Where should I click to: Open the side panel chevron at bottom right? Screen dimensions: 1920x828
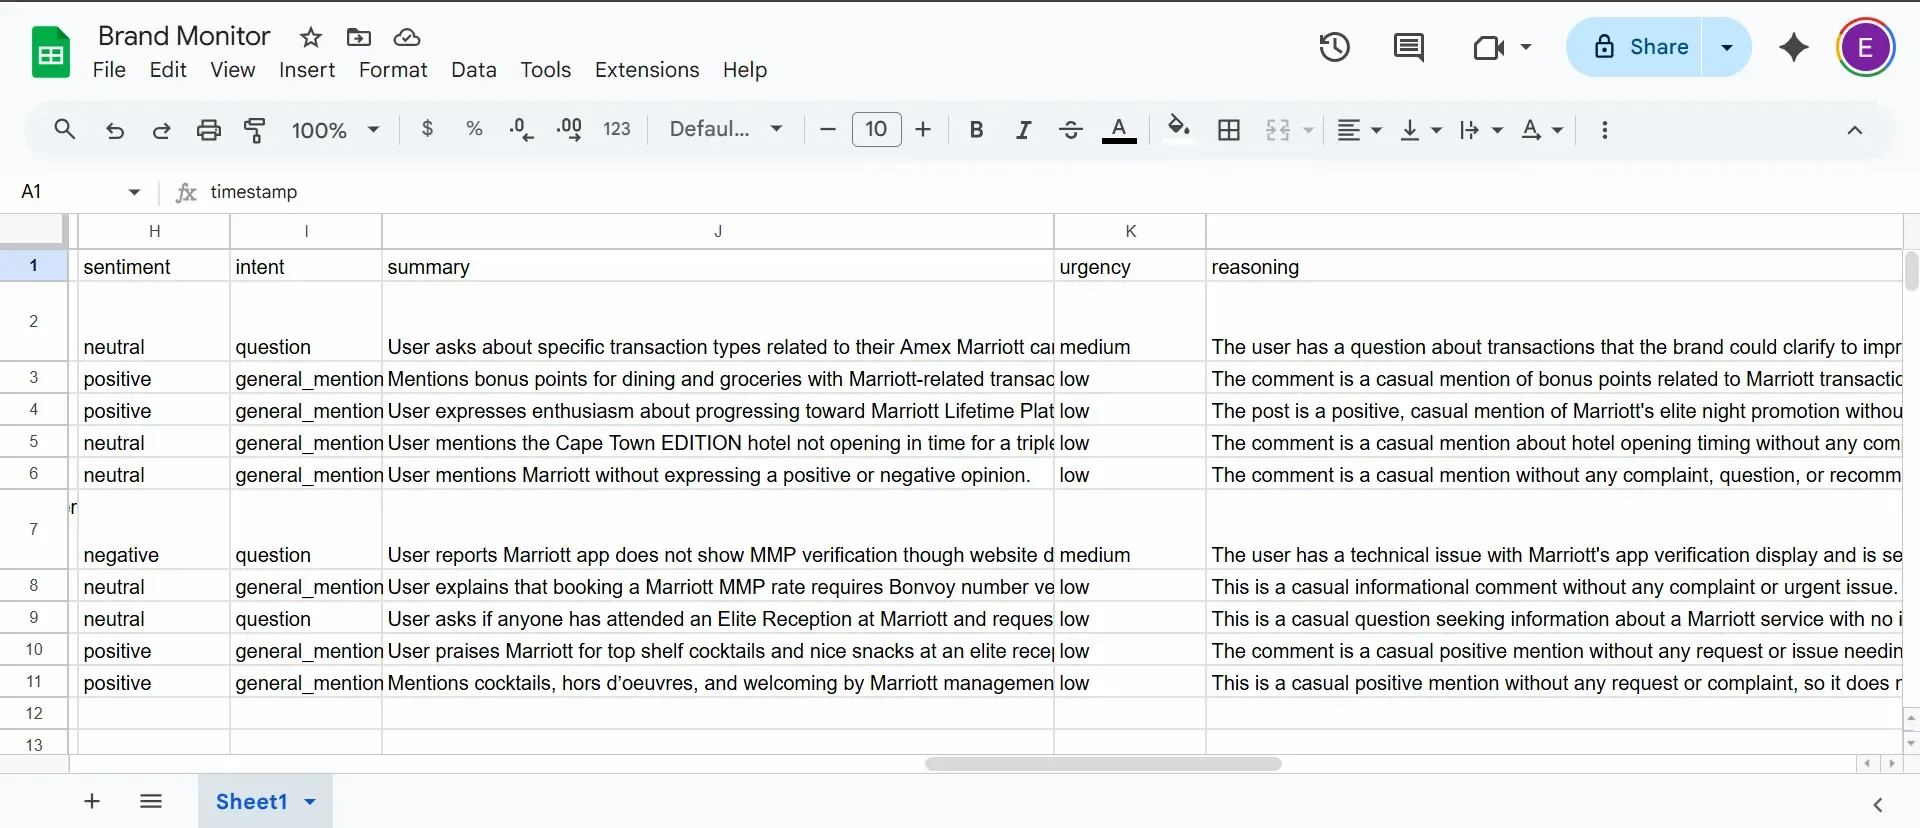click(1877, 805)
